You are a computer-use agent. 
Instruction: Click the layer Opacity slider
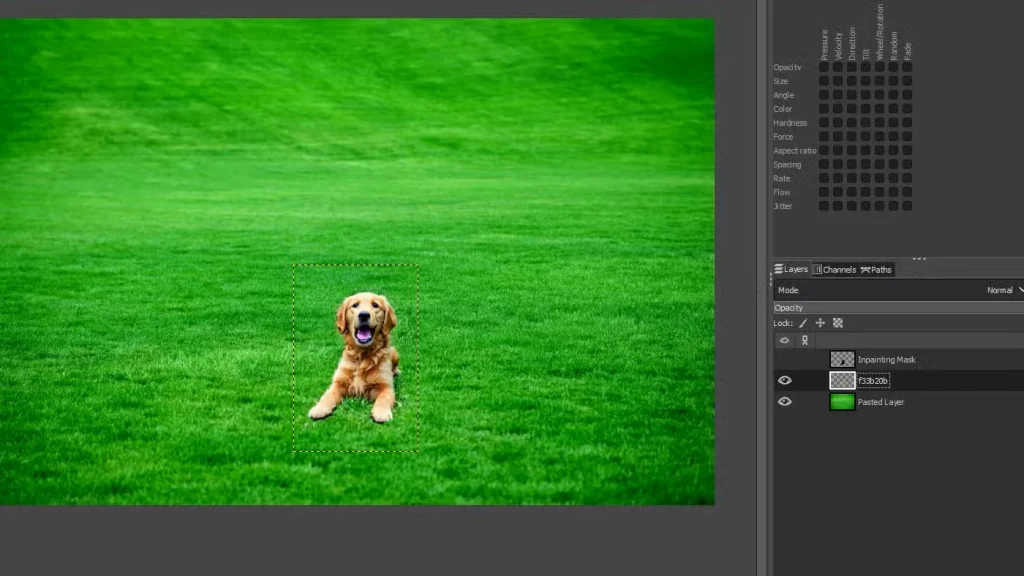click(898, 308)
